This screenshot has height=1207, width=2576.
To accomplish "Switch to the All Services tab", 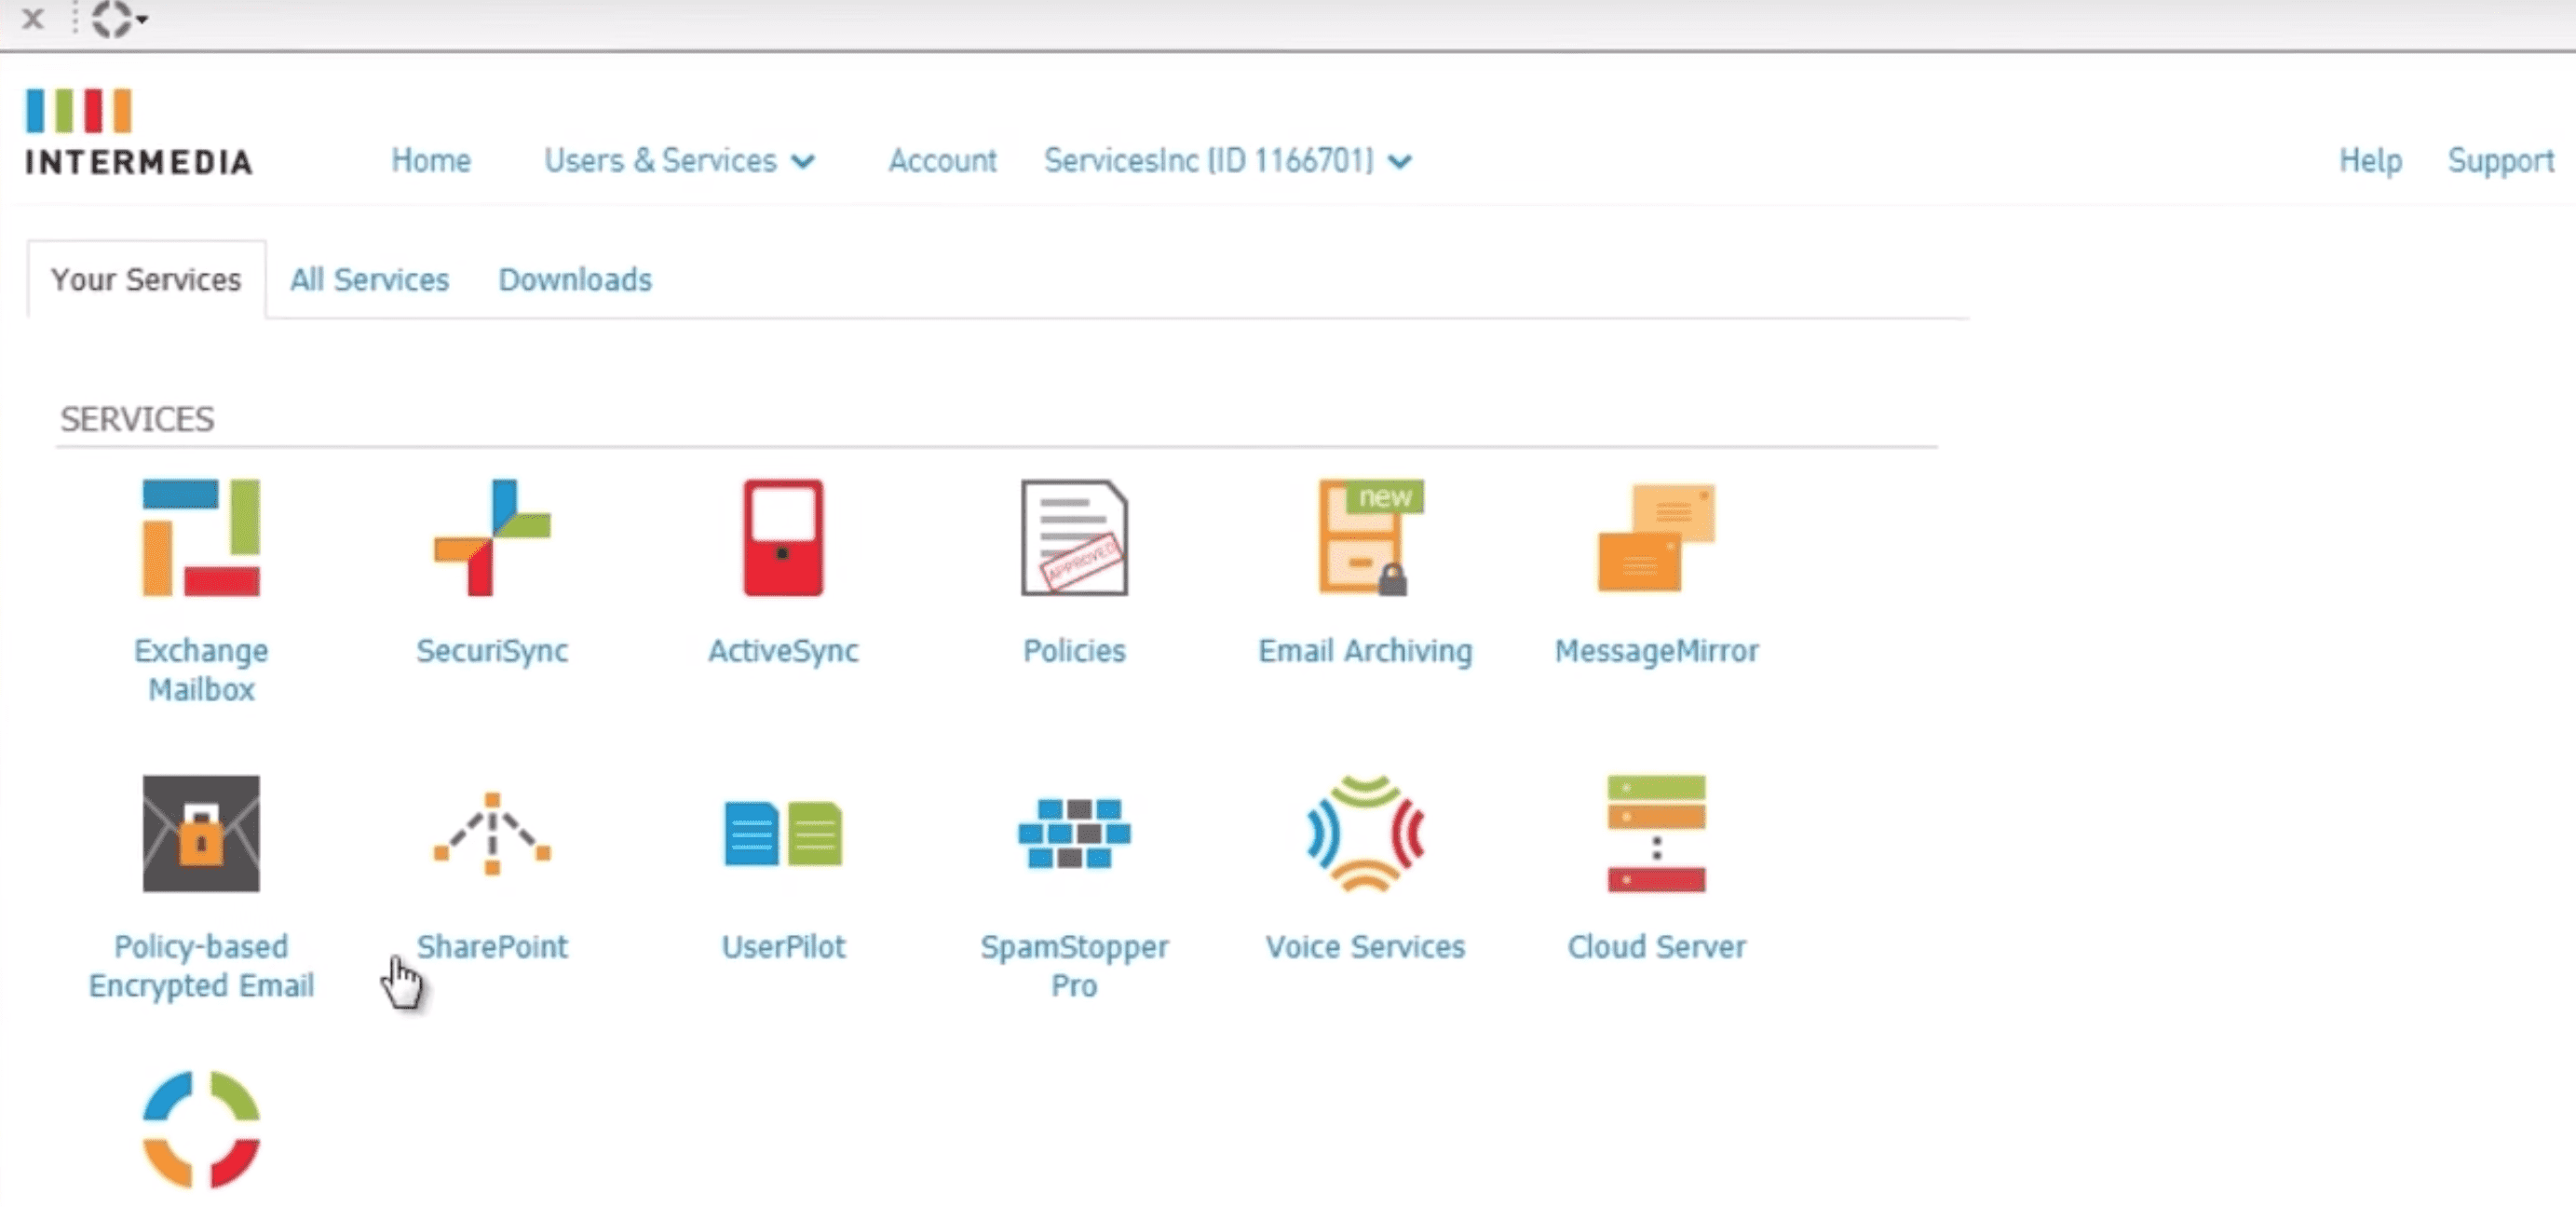I will [369, 280].
